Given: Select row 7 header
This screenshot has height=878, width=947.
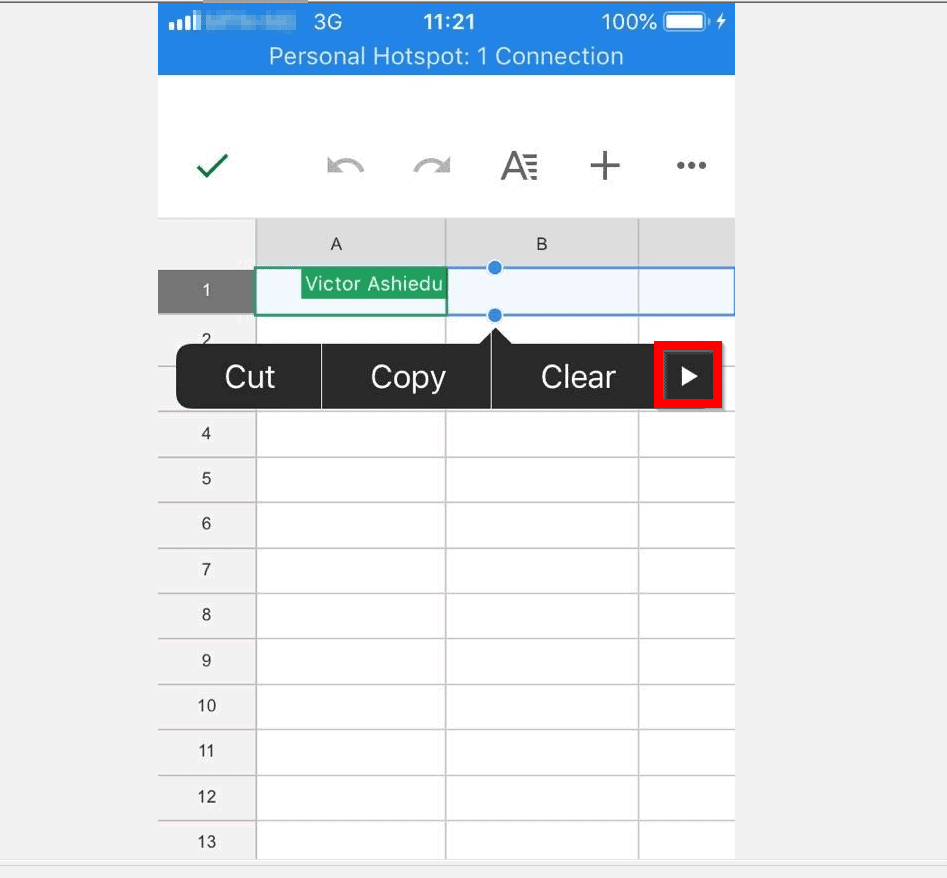Looking at the screenshot, I should [x=206, y=570].
